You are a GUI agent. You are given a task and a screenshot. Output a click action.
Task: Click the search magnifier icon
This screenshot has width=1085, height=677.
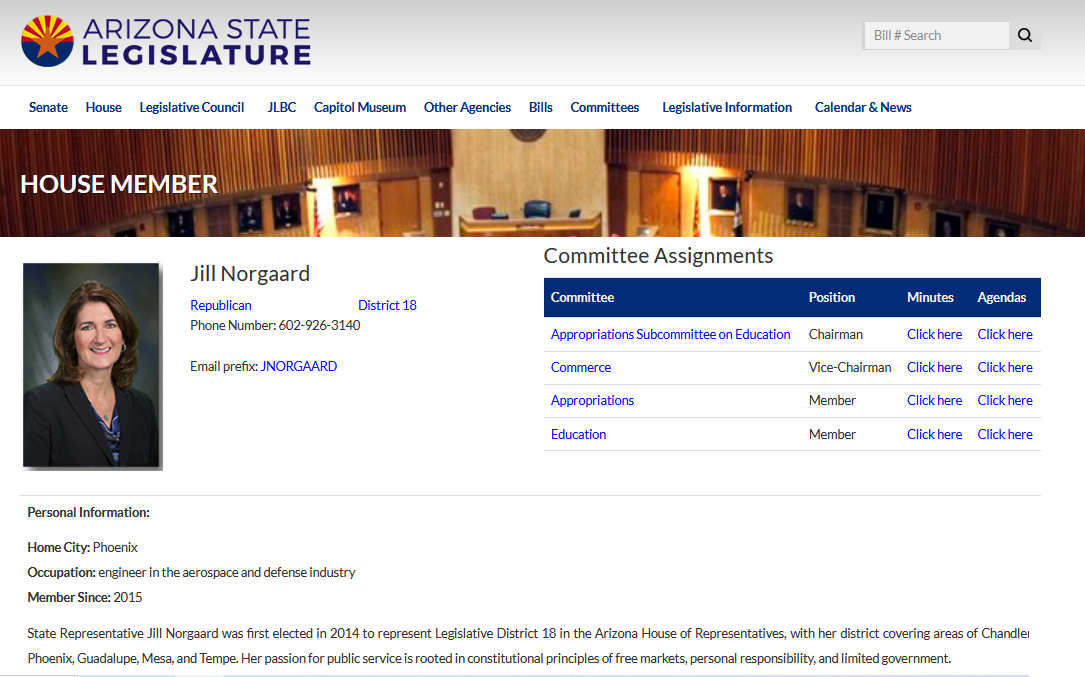click(1025, 35)
